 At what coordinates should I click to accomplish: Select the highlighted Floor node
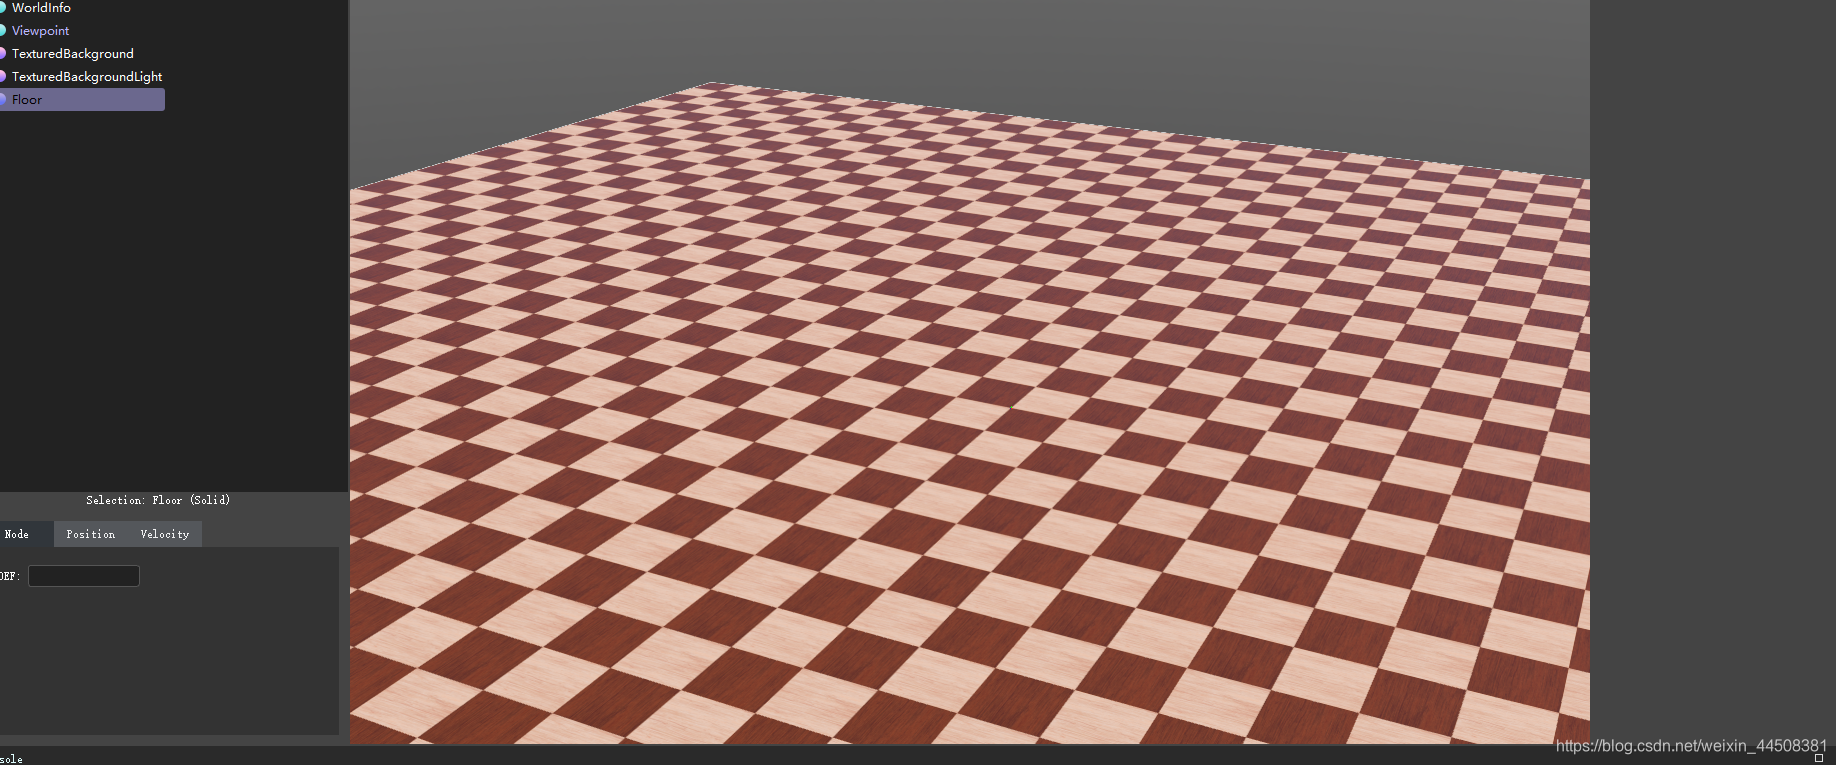click(x=82, y=100)
